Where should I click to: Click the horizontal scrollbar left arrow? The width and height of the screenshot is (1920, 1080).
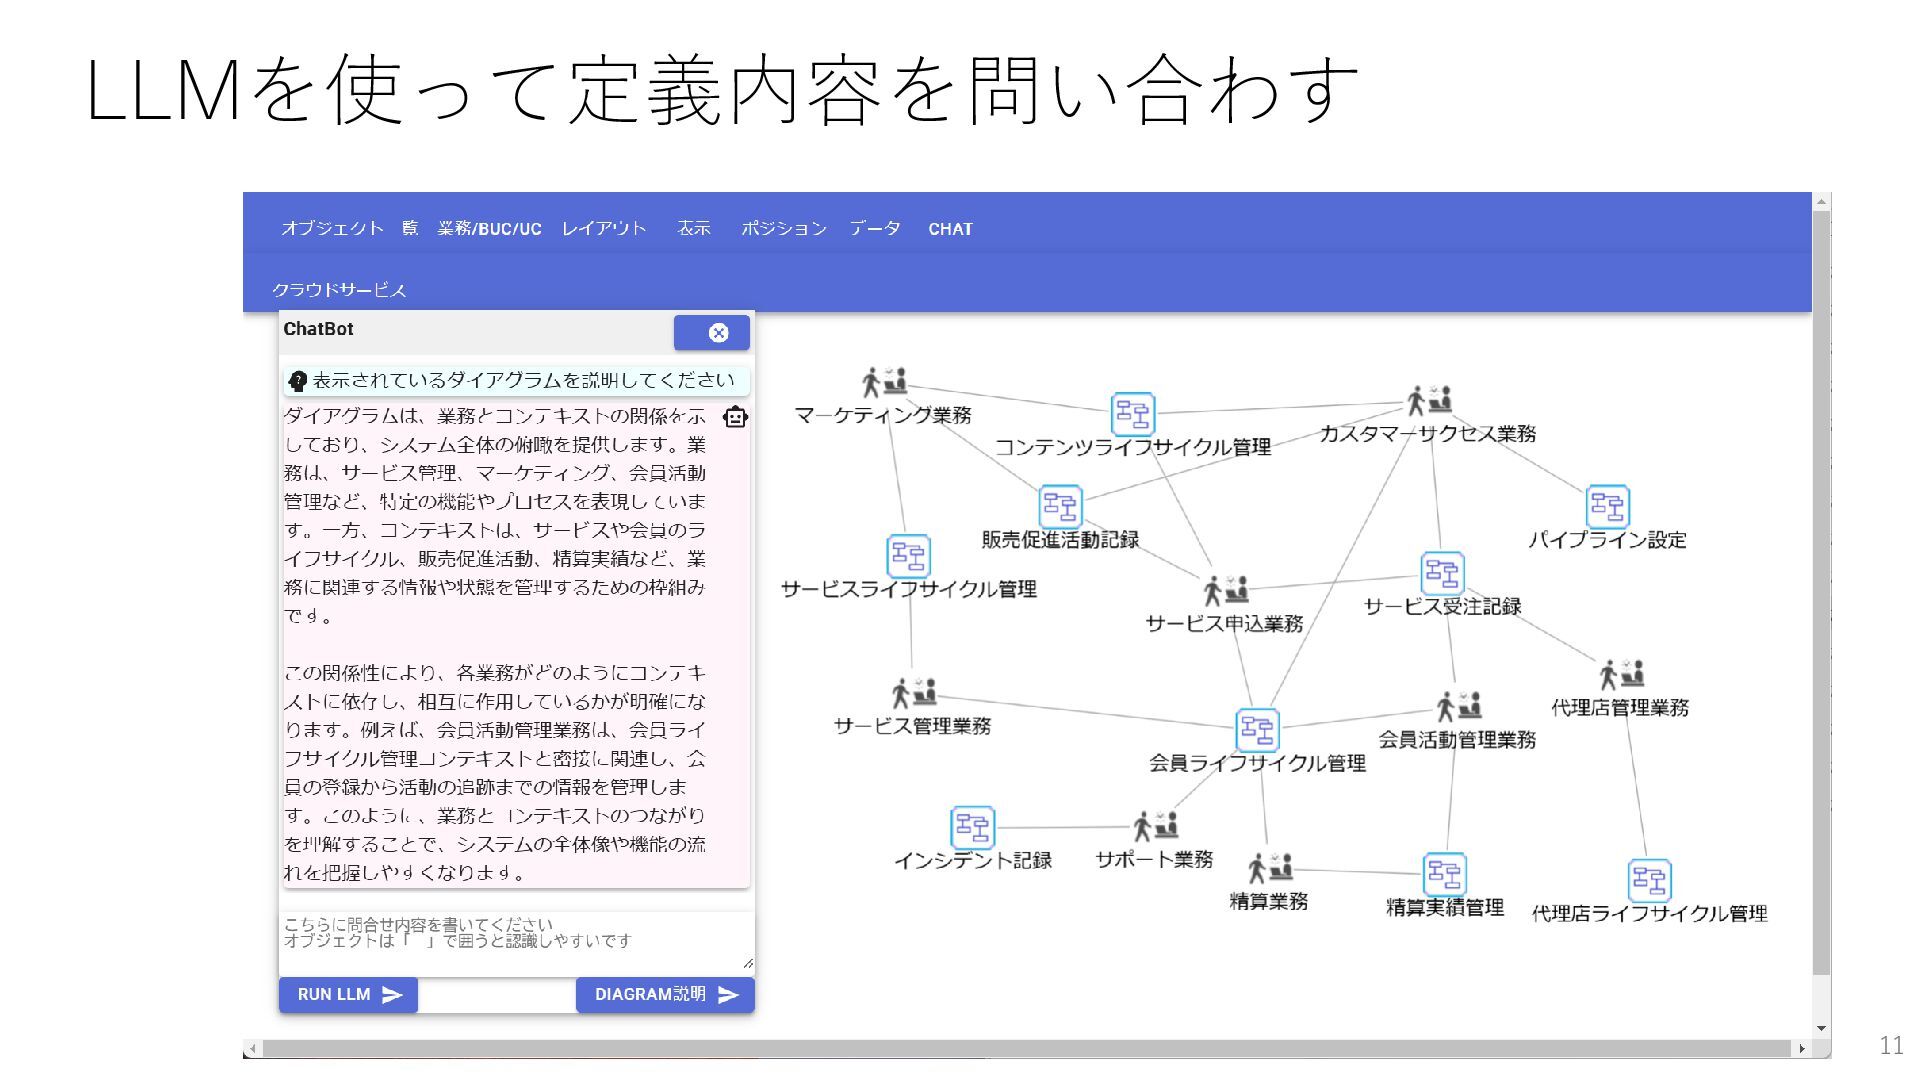(x=252, y=1049)
